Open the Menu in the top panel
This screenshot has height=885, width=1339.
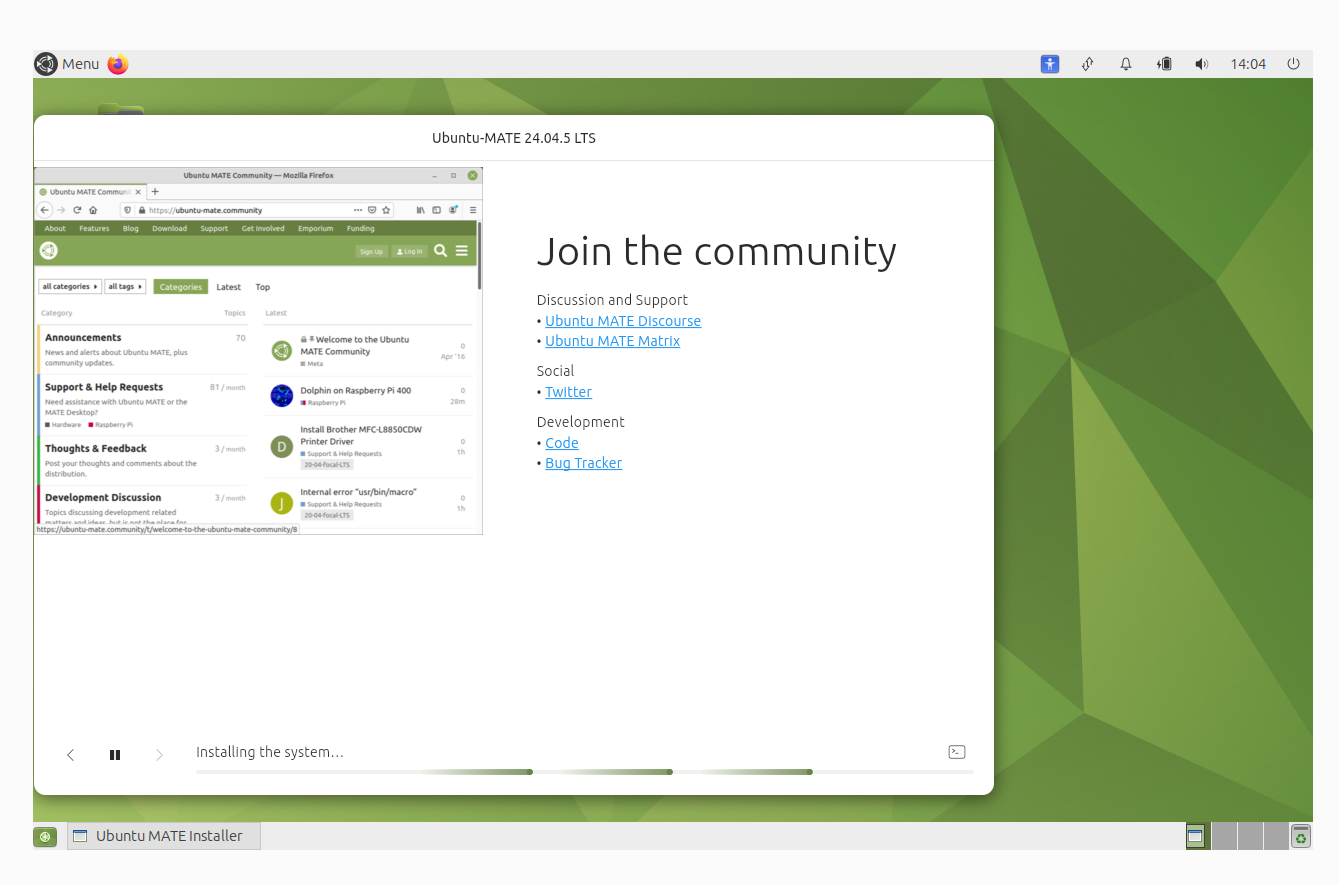click(x=67, y=64)
